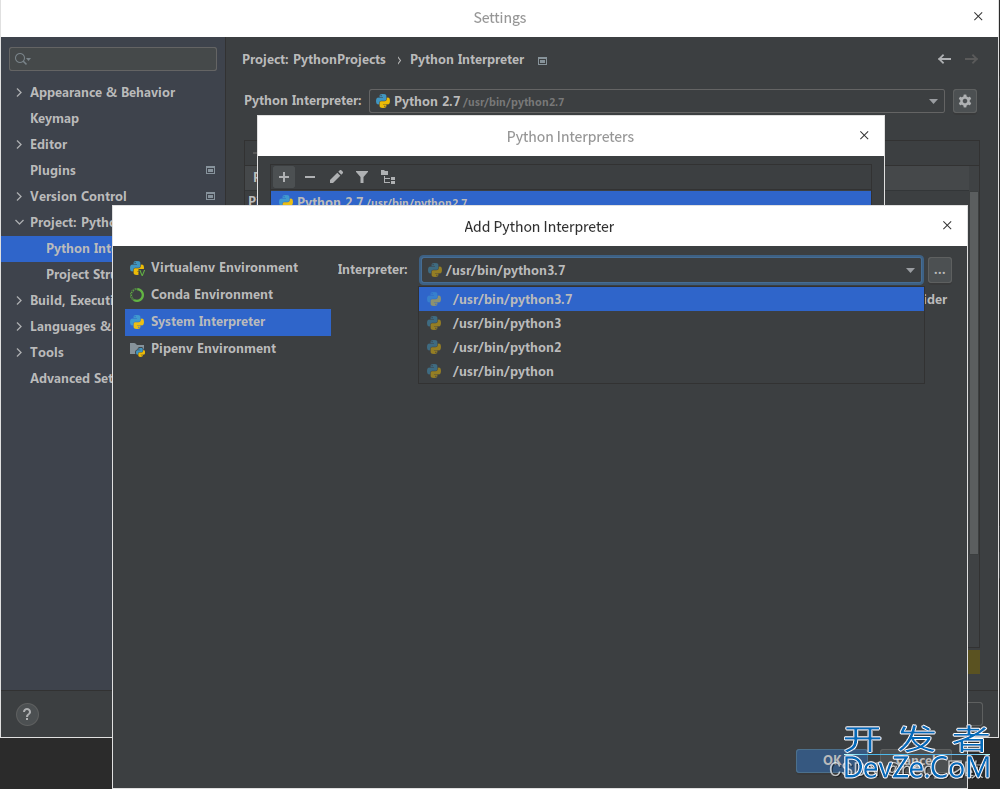This screenshot has width=1000, height=789.
Task: Open Advanced Settings
Action: pyautogui.click(x=71, y=378)
